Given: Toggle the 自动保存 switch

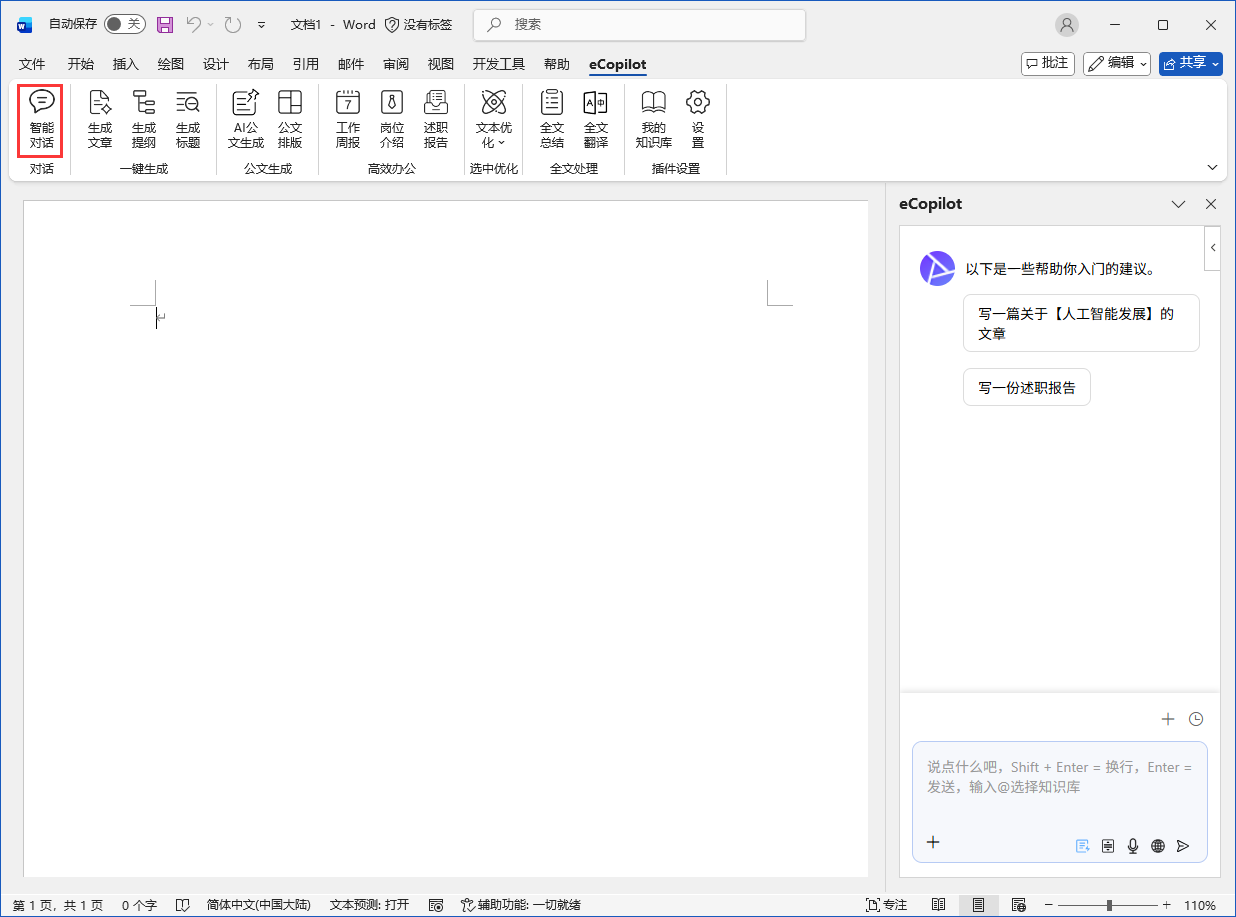Looking at the screenshot, I should coord(124,24).
